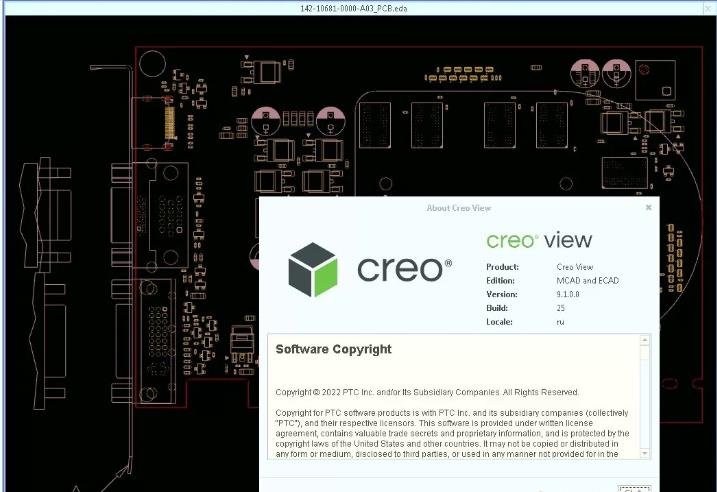Click the green cube Creo logo
This screenshot has height=492, width=717.
coord(313,270)
